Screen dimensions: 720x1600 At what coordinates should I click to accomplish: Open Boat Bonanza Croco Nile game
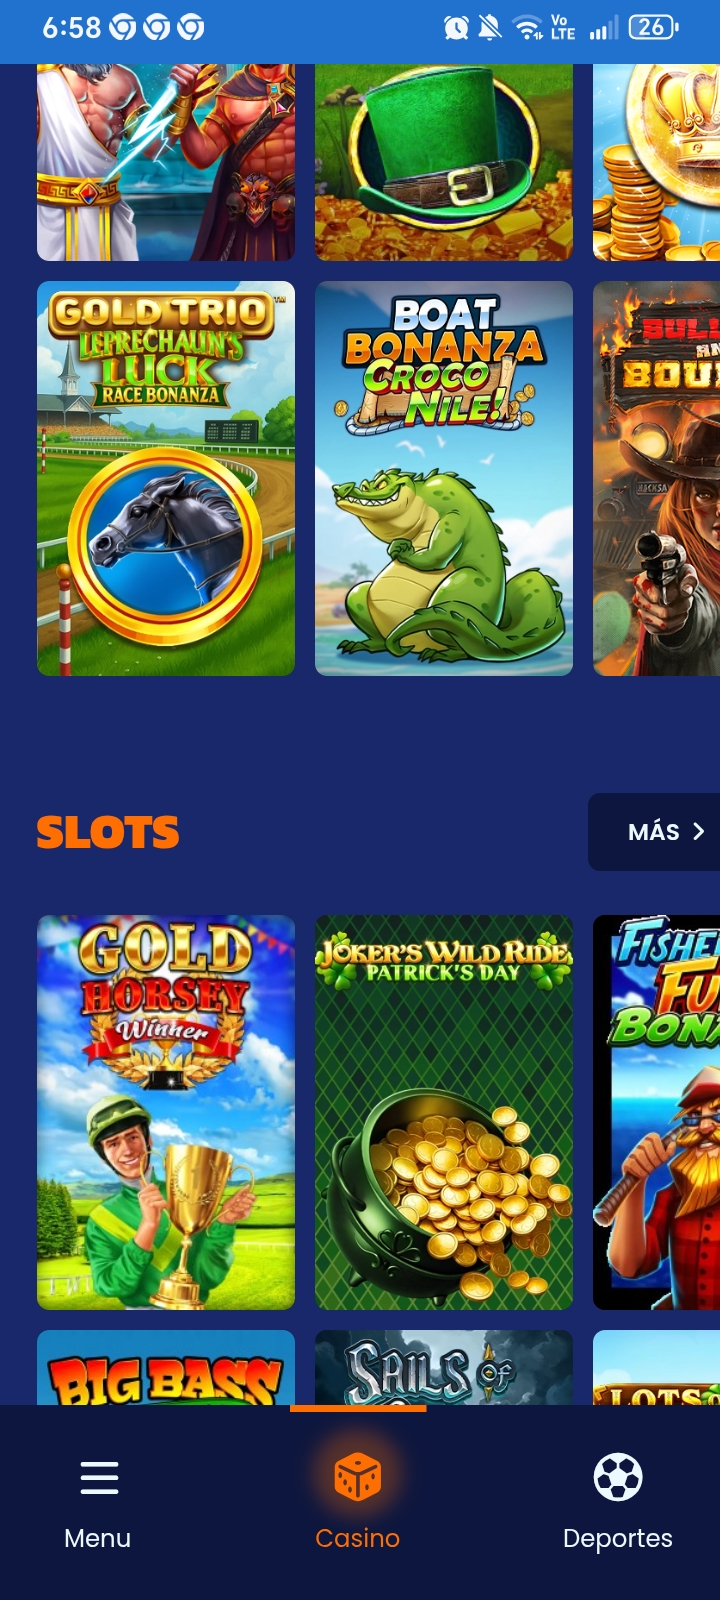[444, 478]
